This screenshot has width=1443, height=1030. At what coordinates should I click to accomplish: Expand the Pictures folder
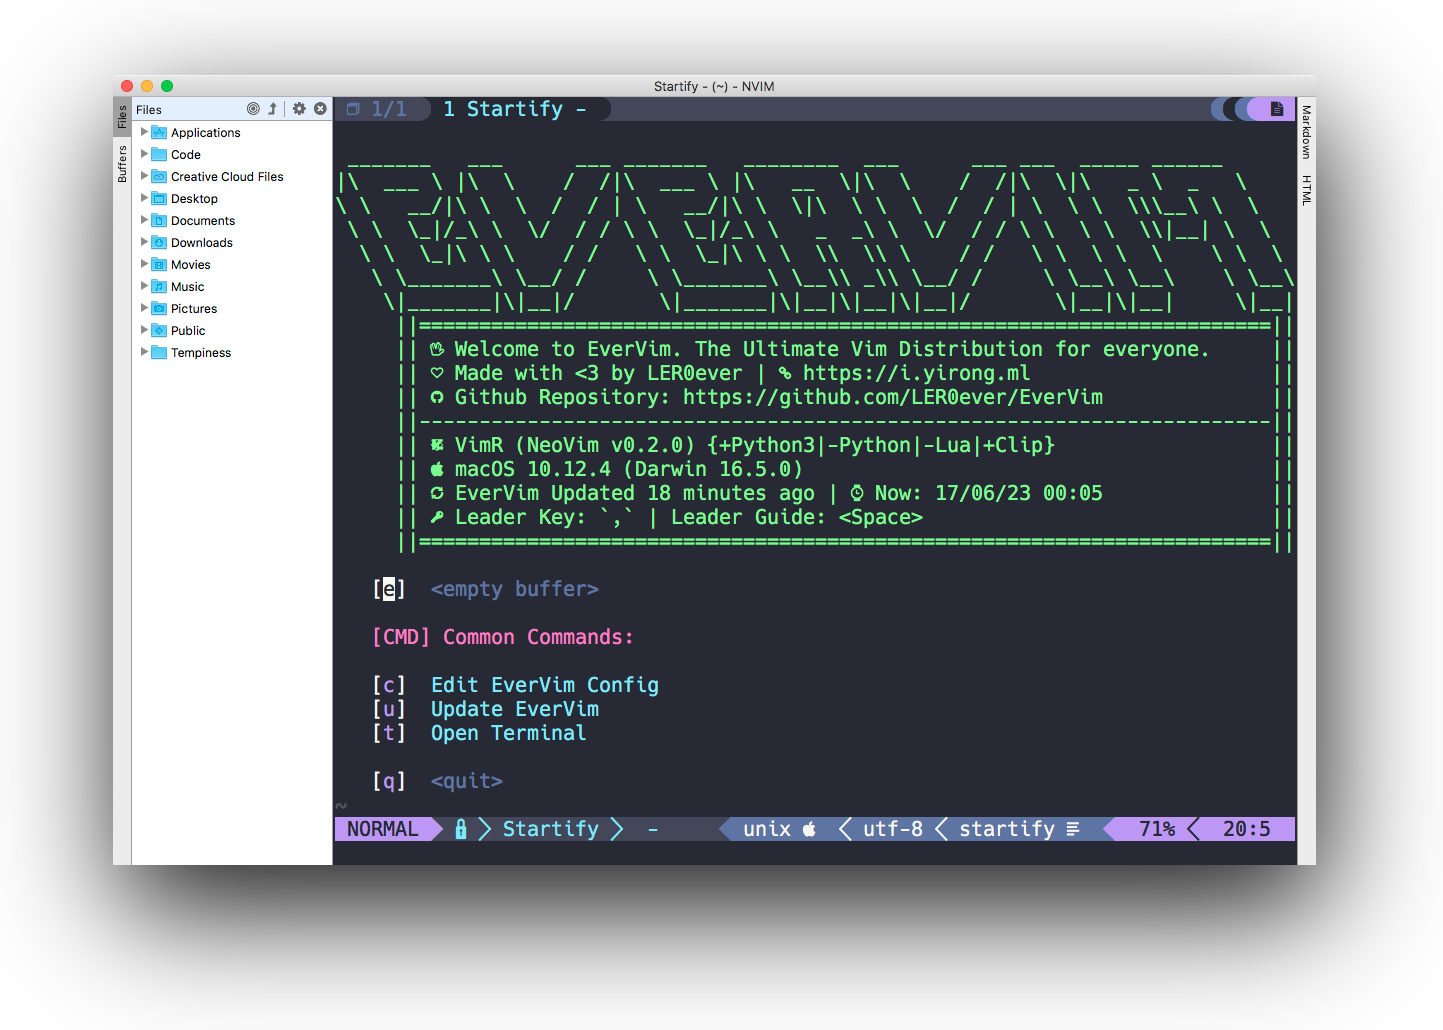(144, 307)
